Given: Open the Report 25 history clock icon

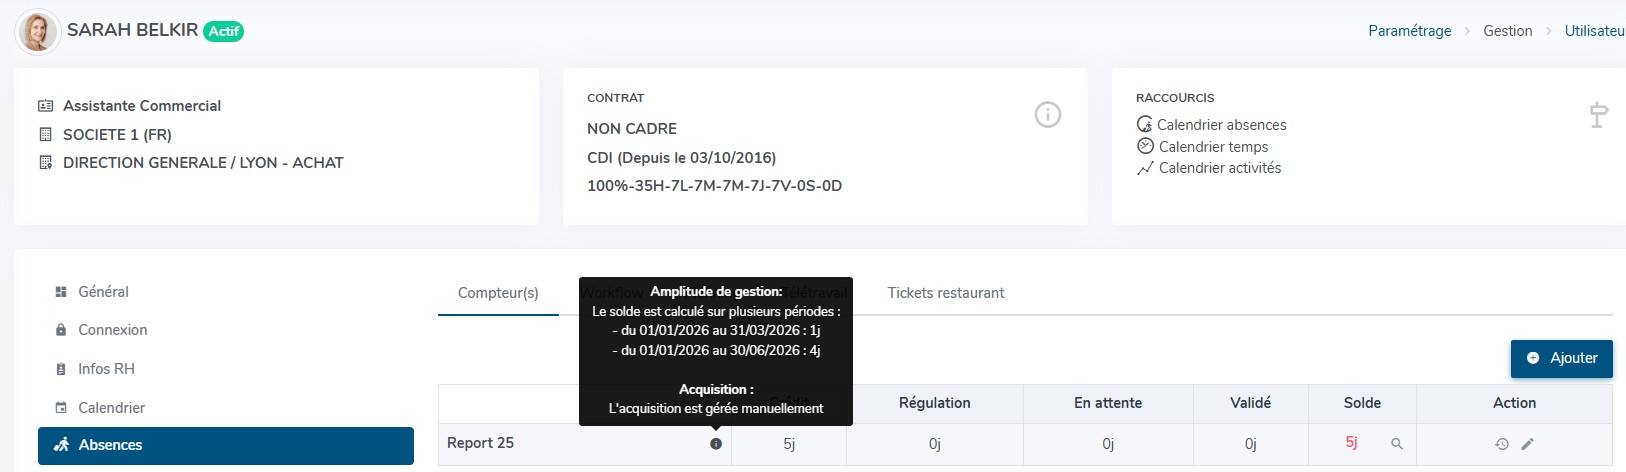Looking at the screenshot, I should (1501, 444).
